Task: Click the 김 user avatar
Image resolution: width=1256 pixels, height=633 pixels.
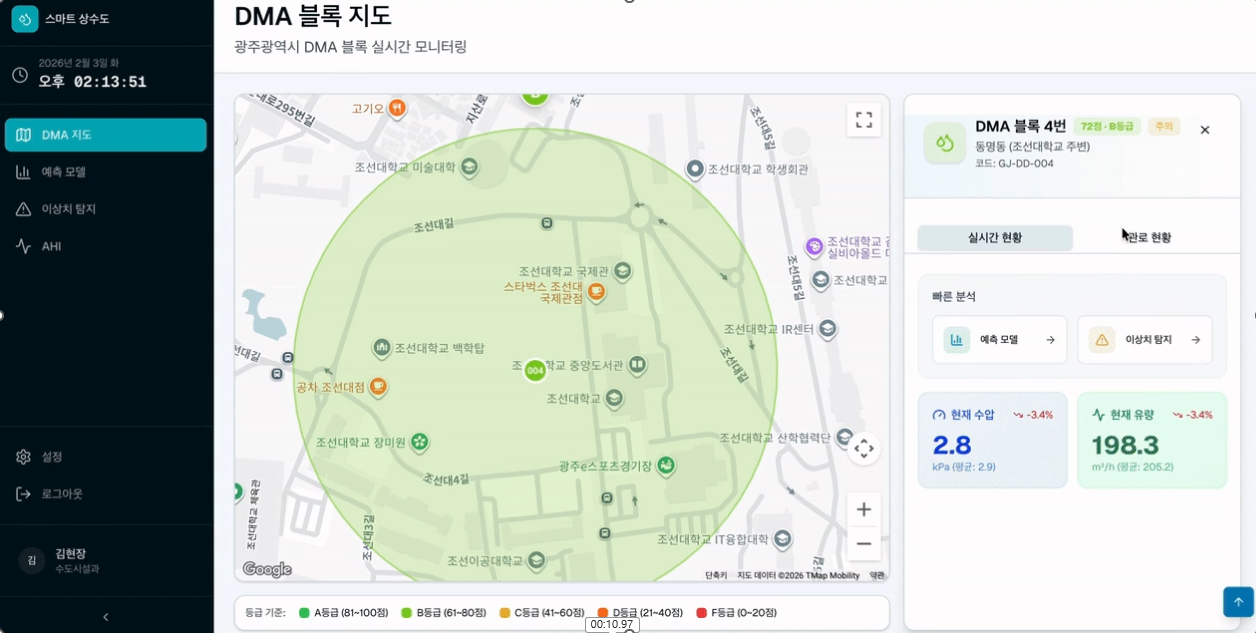Action: pos(31,560)
